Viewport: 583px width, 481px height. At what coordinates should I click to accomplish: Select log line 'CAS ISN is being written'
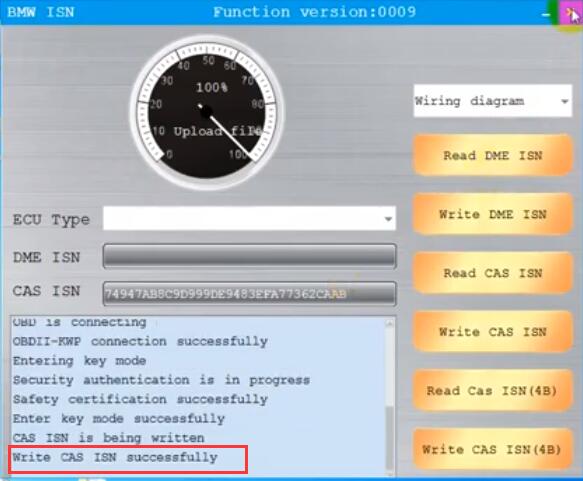coord(108,438)
